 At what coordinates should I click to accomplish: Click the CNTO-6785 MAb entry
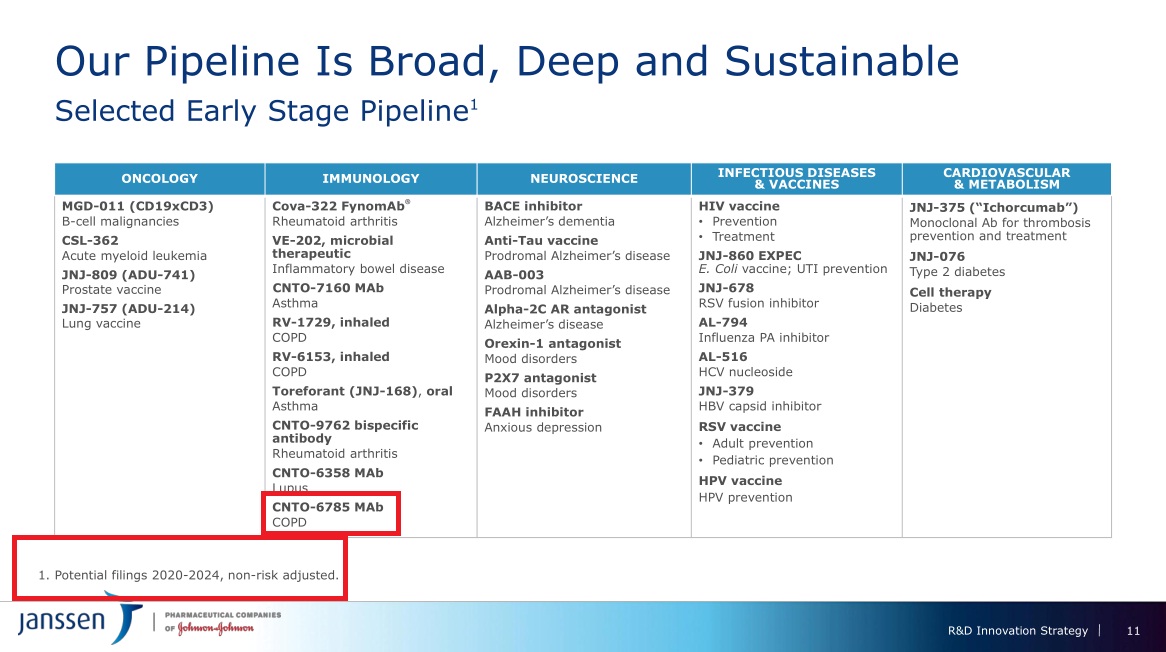coord(328,514)
